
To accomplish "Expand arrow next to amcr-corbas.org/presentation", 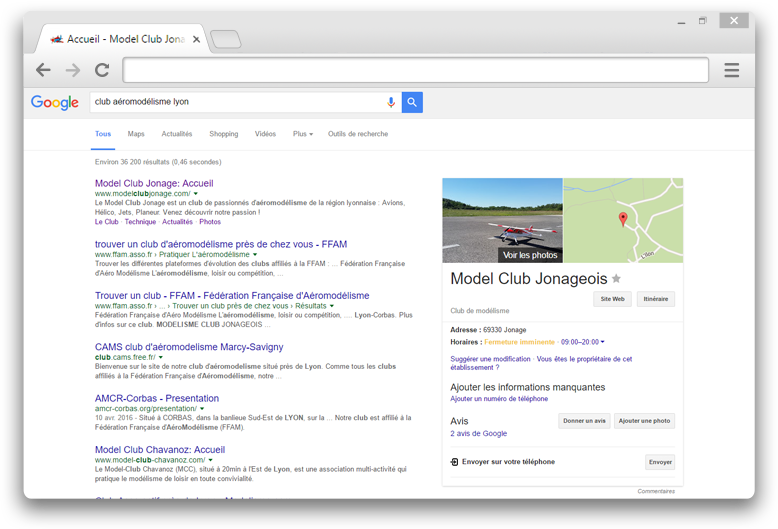I will click(202, 409).
